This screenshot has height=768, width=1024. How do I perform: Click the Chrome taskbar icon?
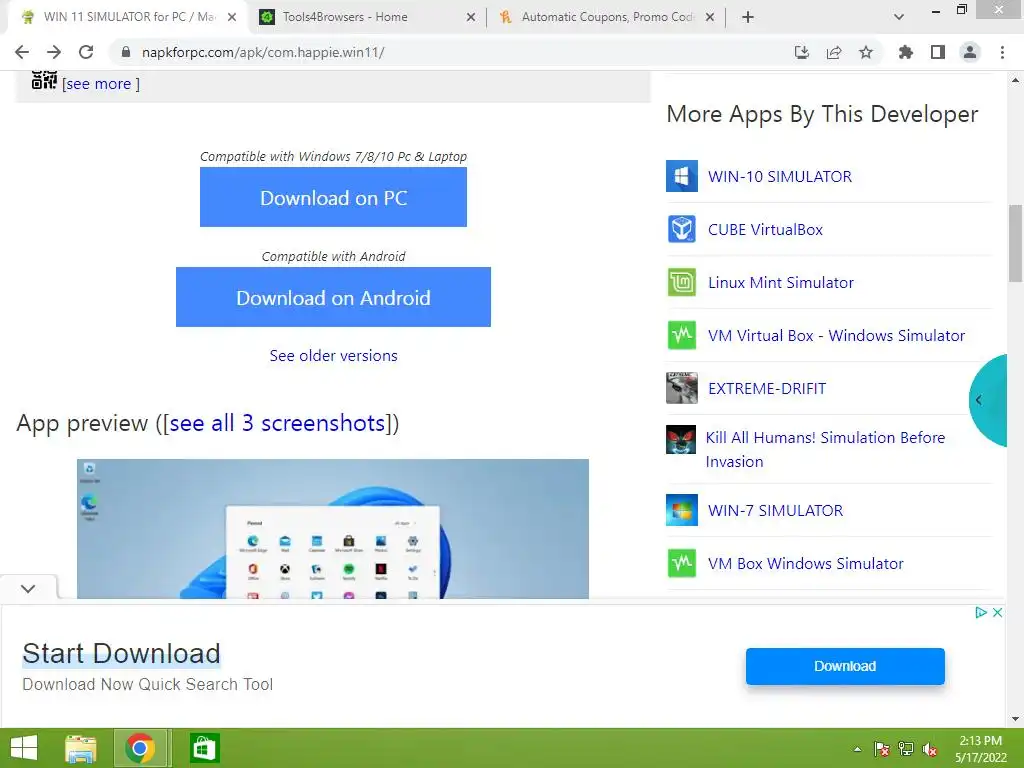(x=140, y=748)
